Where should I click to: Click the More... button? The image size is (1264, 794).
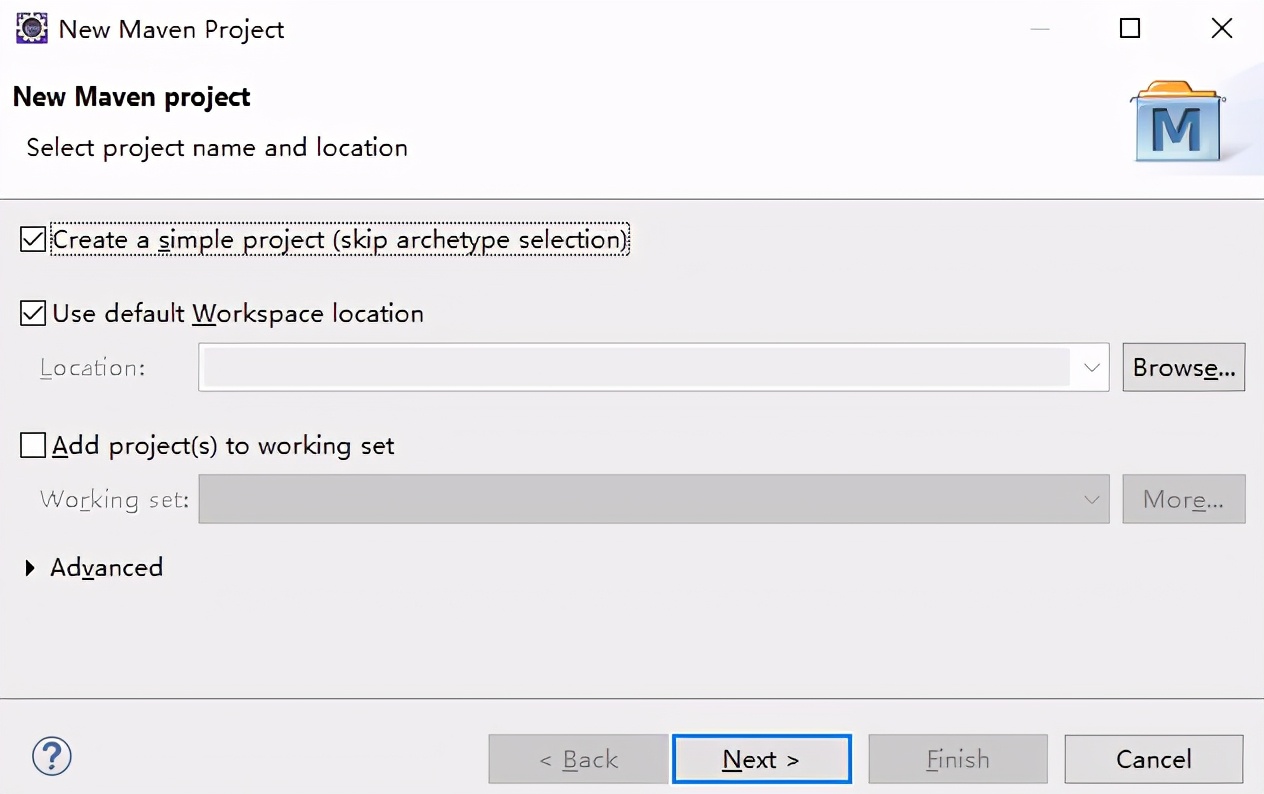(x=1184, y=499)
